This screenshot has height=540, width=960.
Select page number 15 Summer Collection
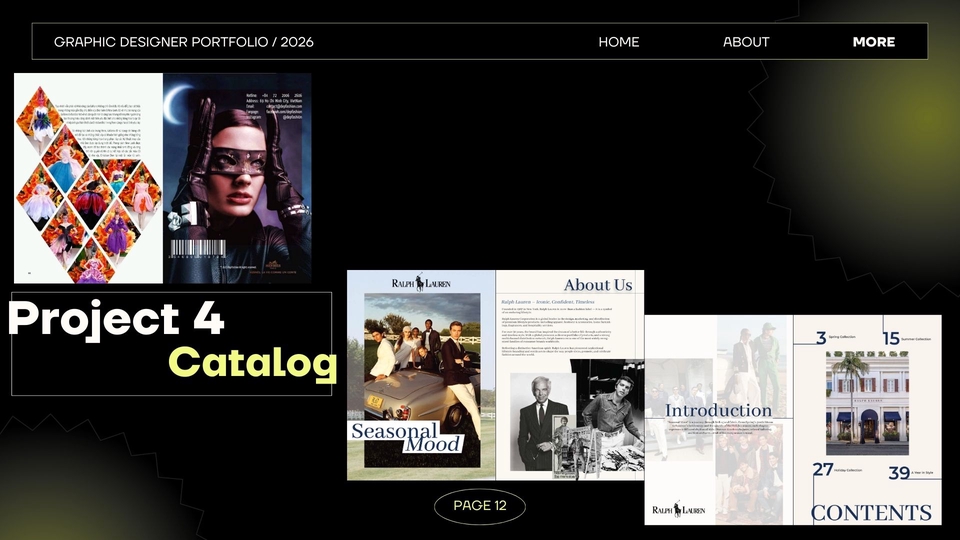click(892, 339)
